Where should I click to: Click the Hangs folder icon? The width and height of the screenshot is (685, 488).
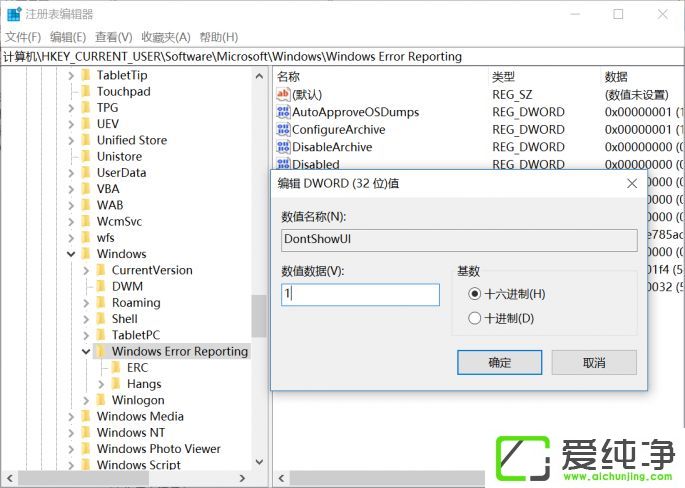click(116, 384)
